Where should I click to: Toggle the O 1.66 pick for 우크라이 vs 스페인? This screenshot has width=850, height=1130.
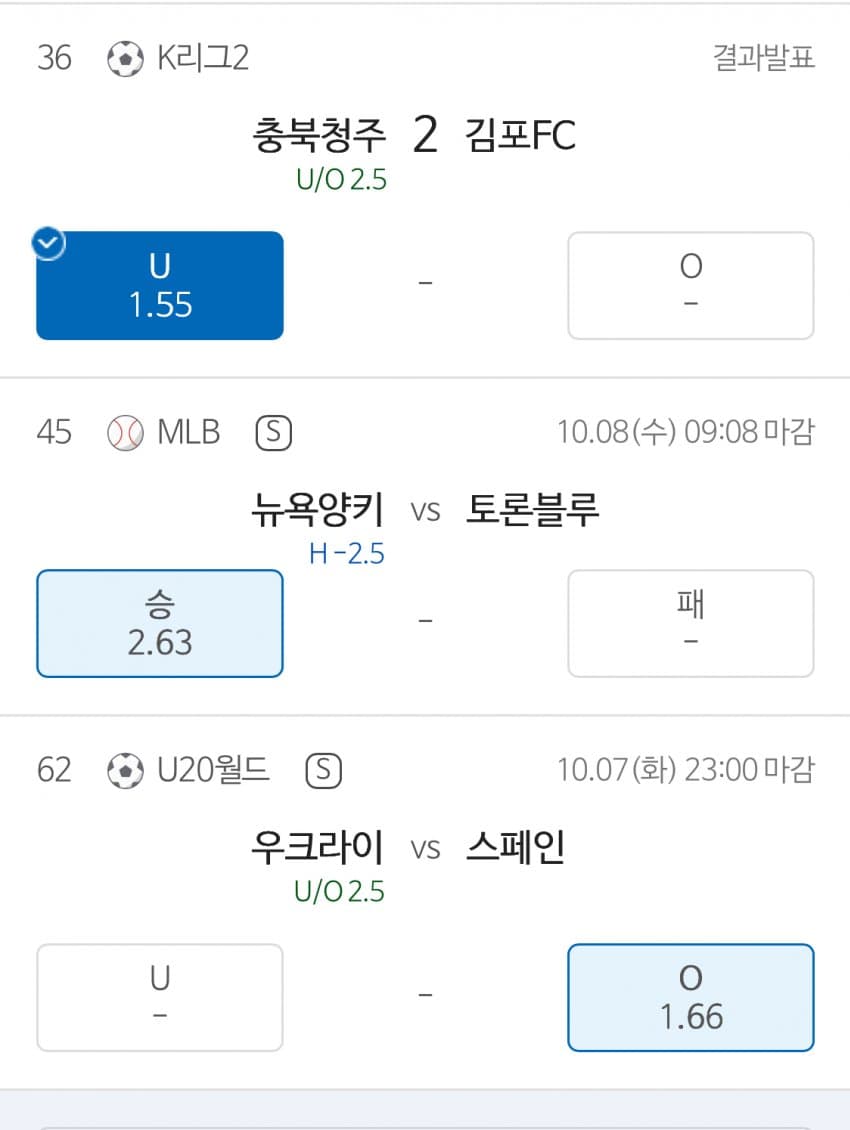click(x=690, y=997)
